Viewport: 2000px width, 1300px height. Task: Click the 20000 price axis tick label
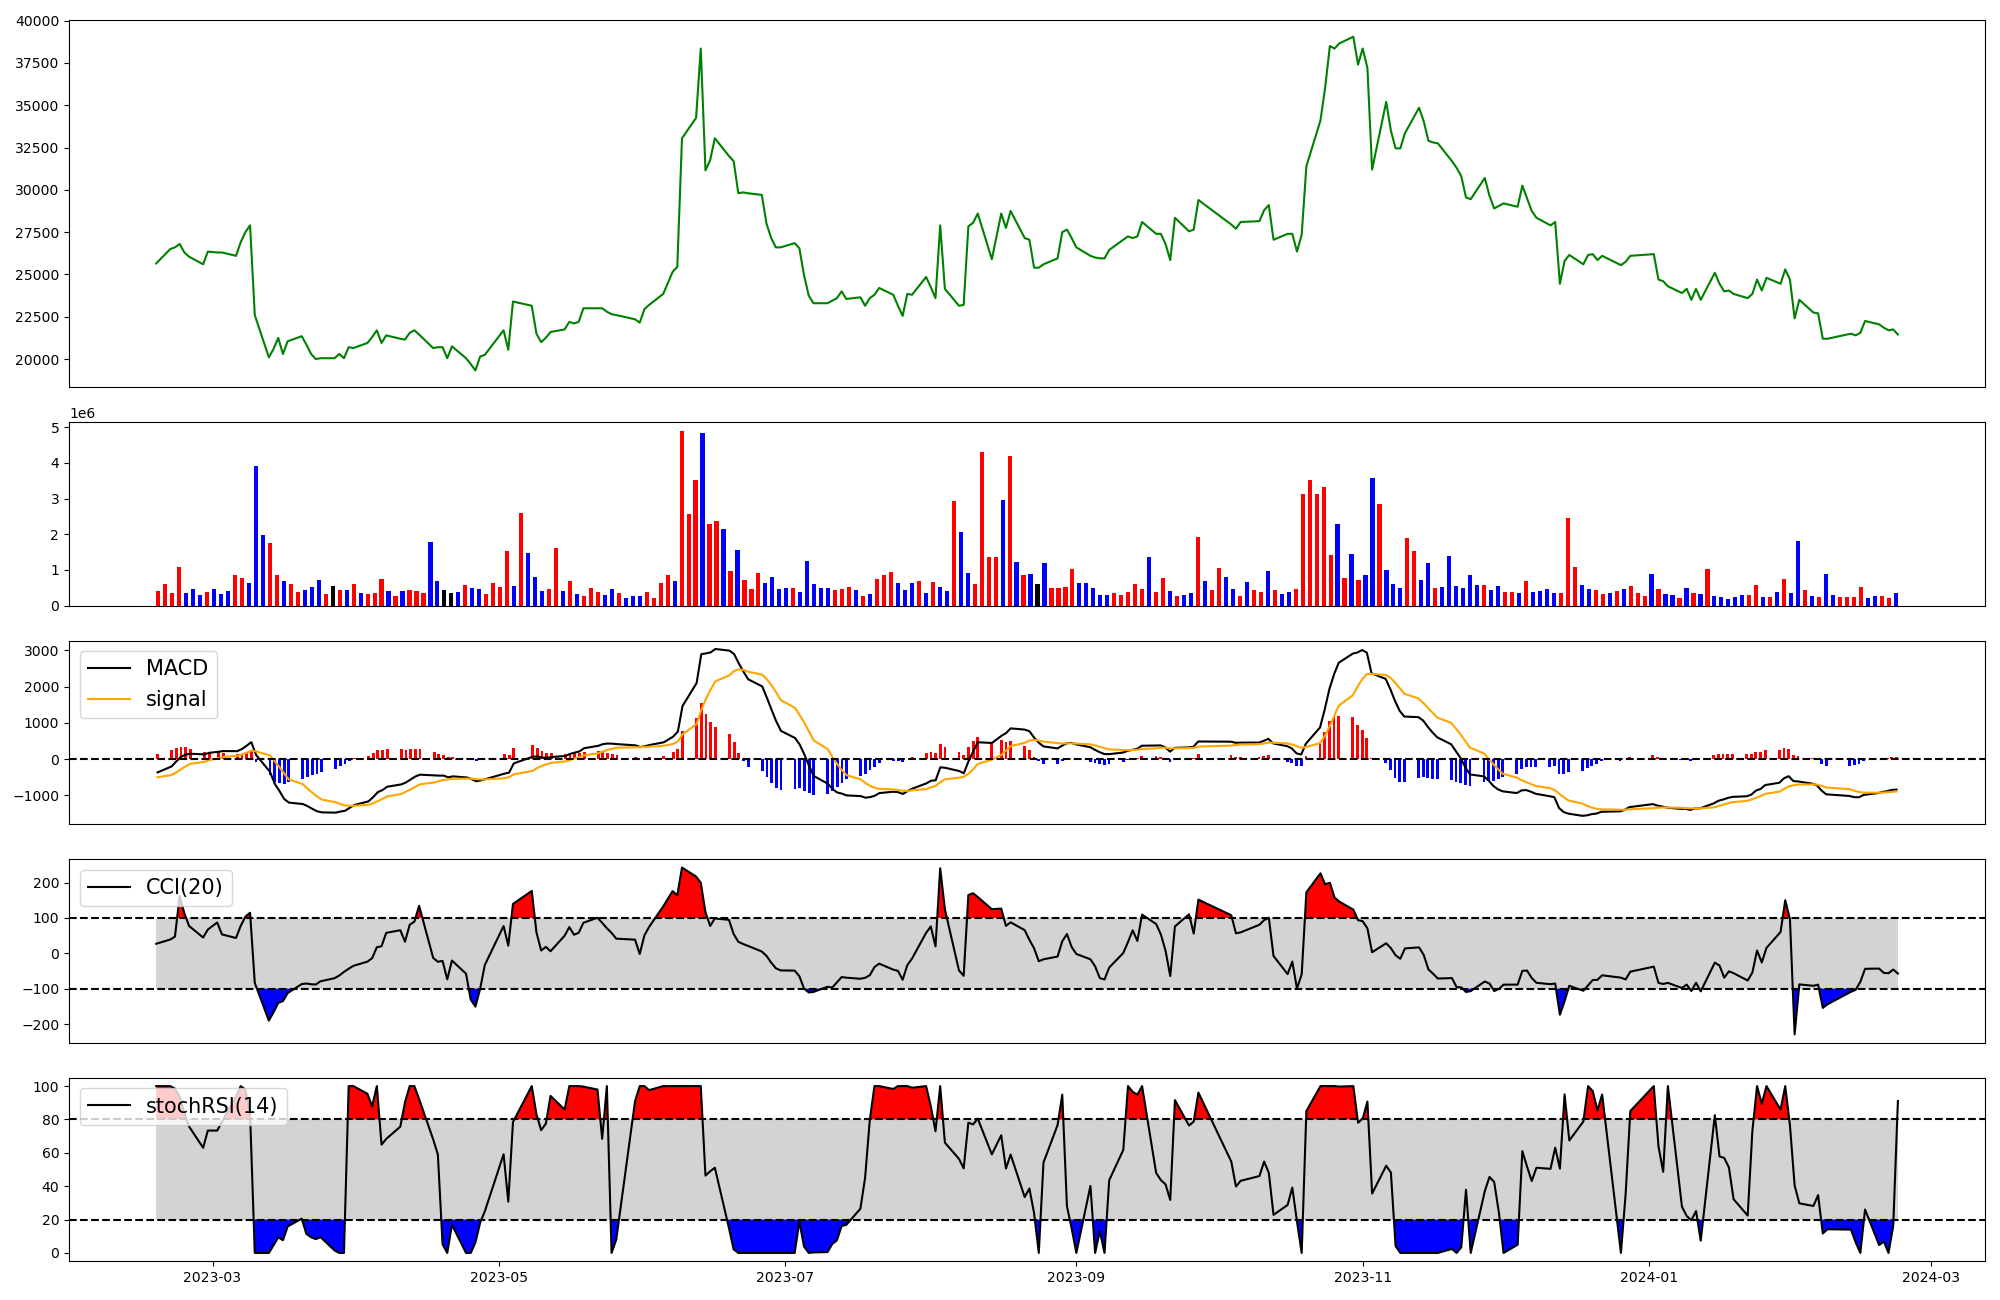[35, 360]
